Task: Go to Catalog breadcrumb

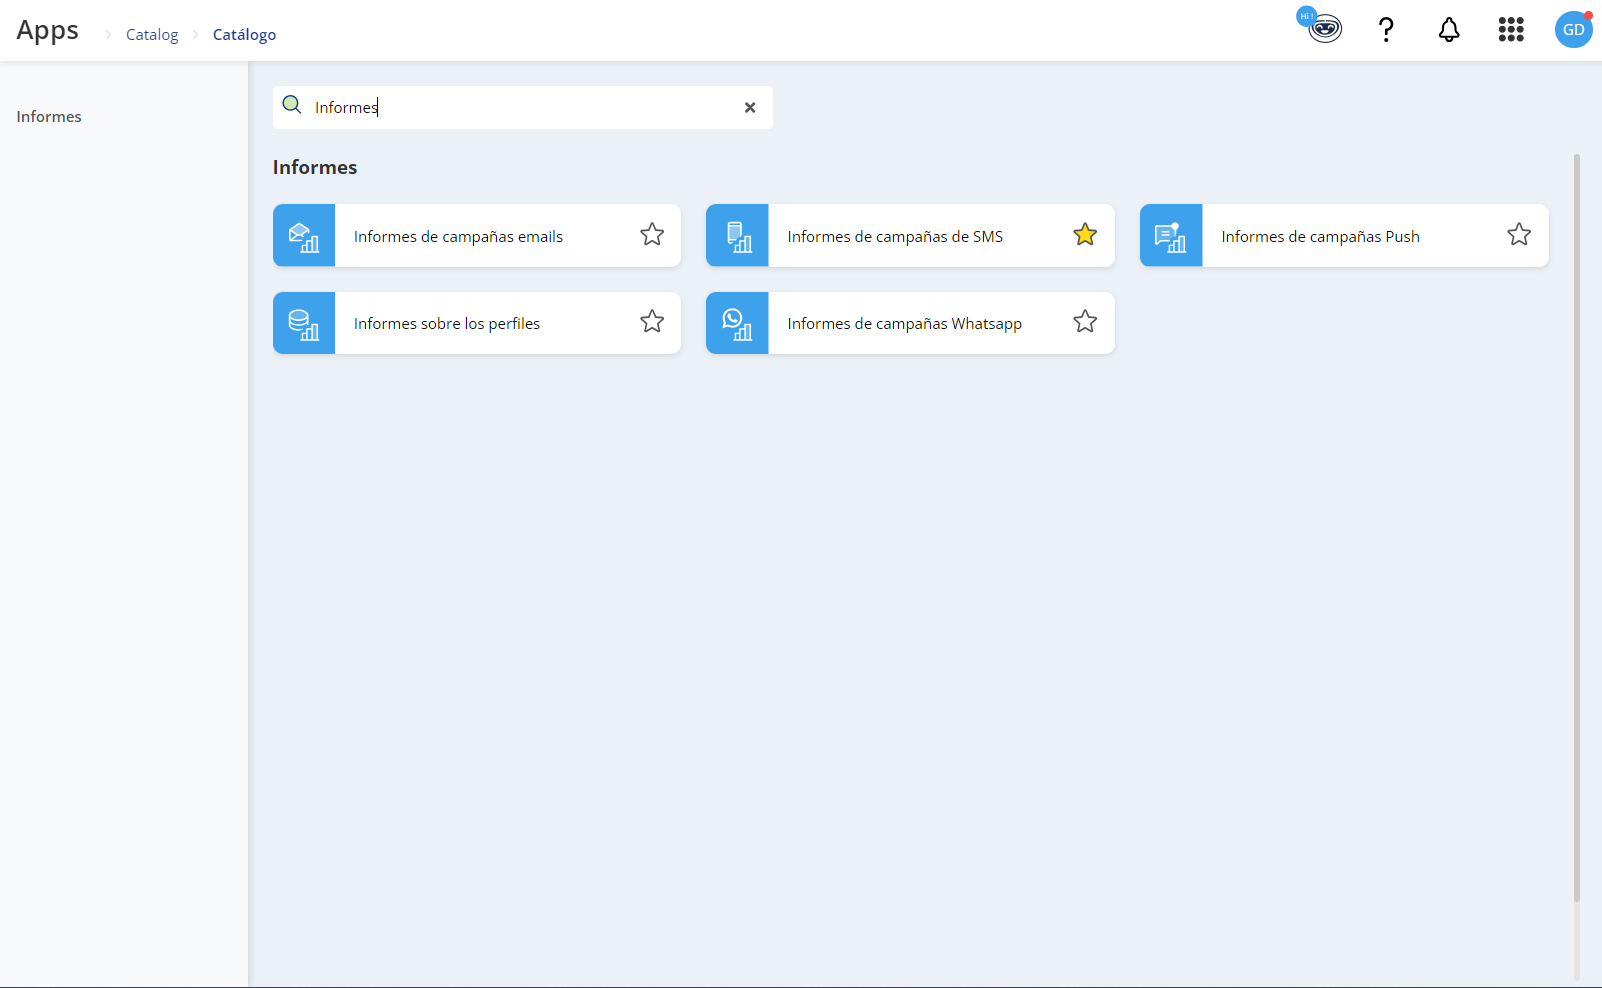Action: pyautogui.click(x=152, y=35)
